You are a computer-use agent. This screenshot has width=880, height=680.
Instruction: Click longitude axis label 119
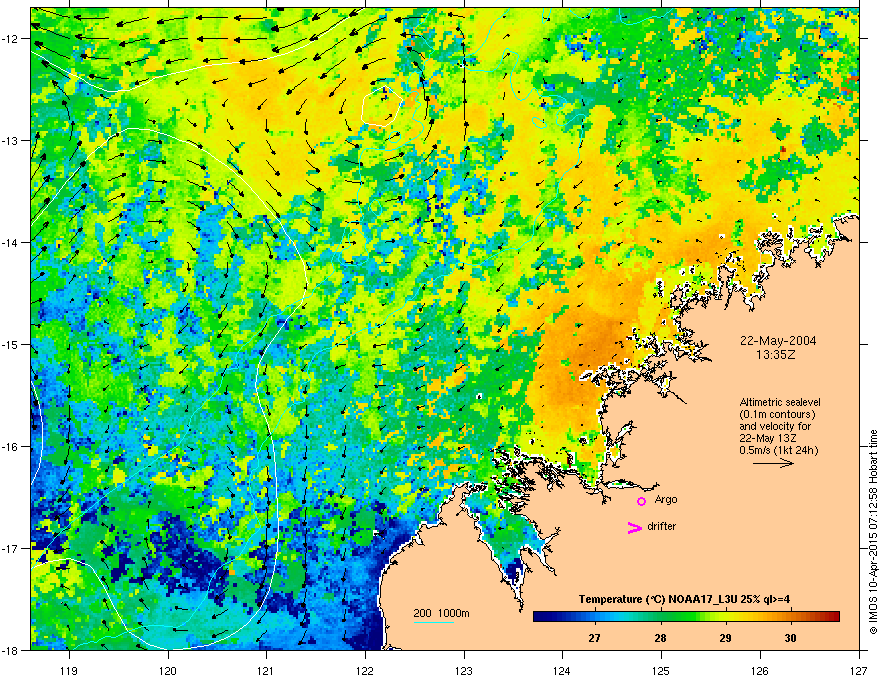[x=68, y=670]
